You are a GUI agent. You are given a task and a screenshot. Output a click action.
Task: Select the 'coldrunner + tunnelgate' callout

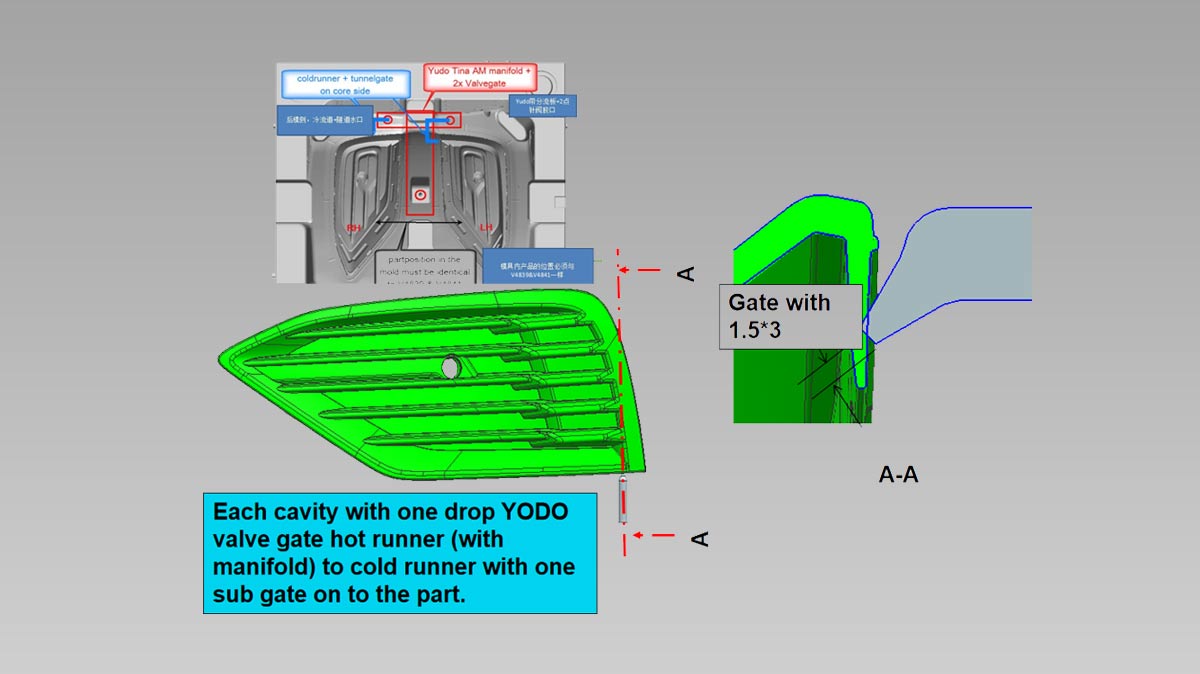(x=345, y=83)
